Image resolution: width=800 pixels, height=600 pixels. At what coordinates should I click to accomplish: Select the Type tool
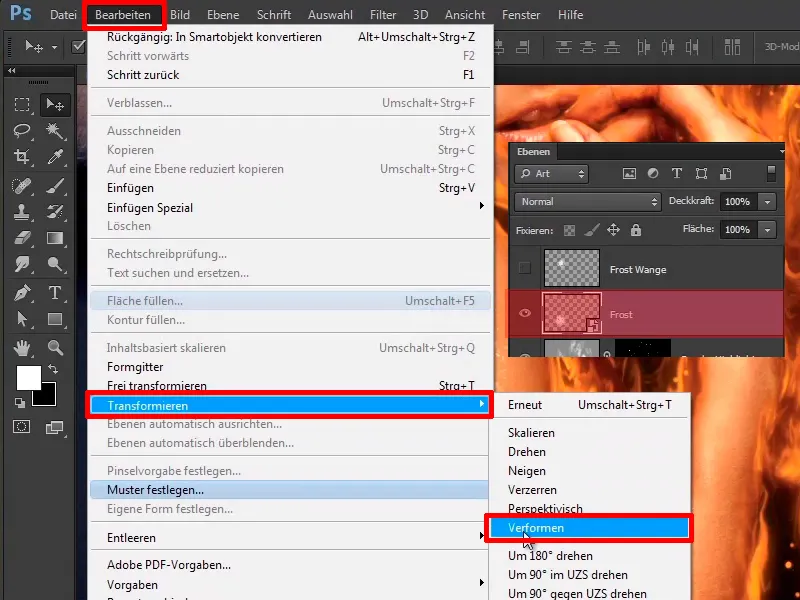tap(55, 293)
